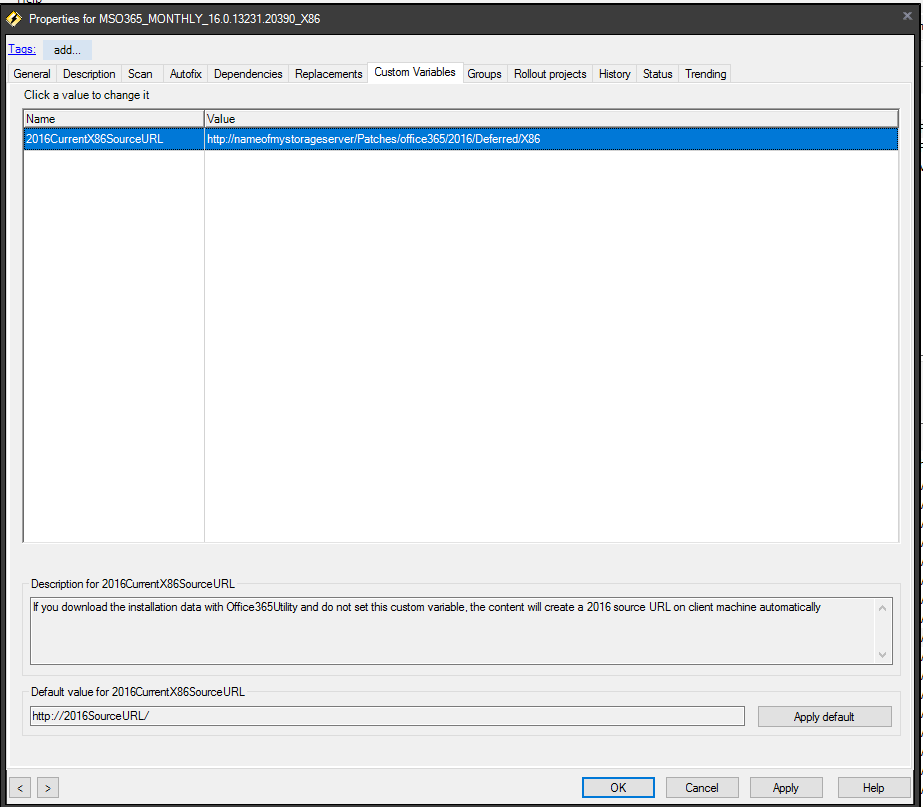Confirm changes with OK

pyautogui.click(x=617, y=787)
